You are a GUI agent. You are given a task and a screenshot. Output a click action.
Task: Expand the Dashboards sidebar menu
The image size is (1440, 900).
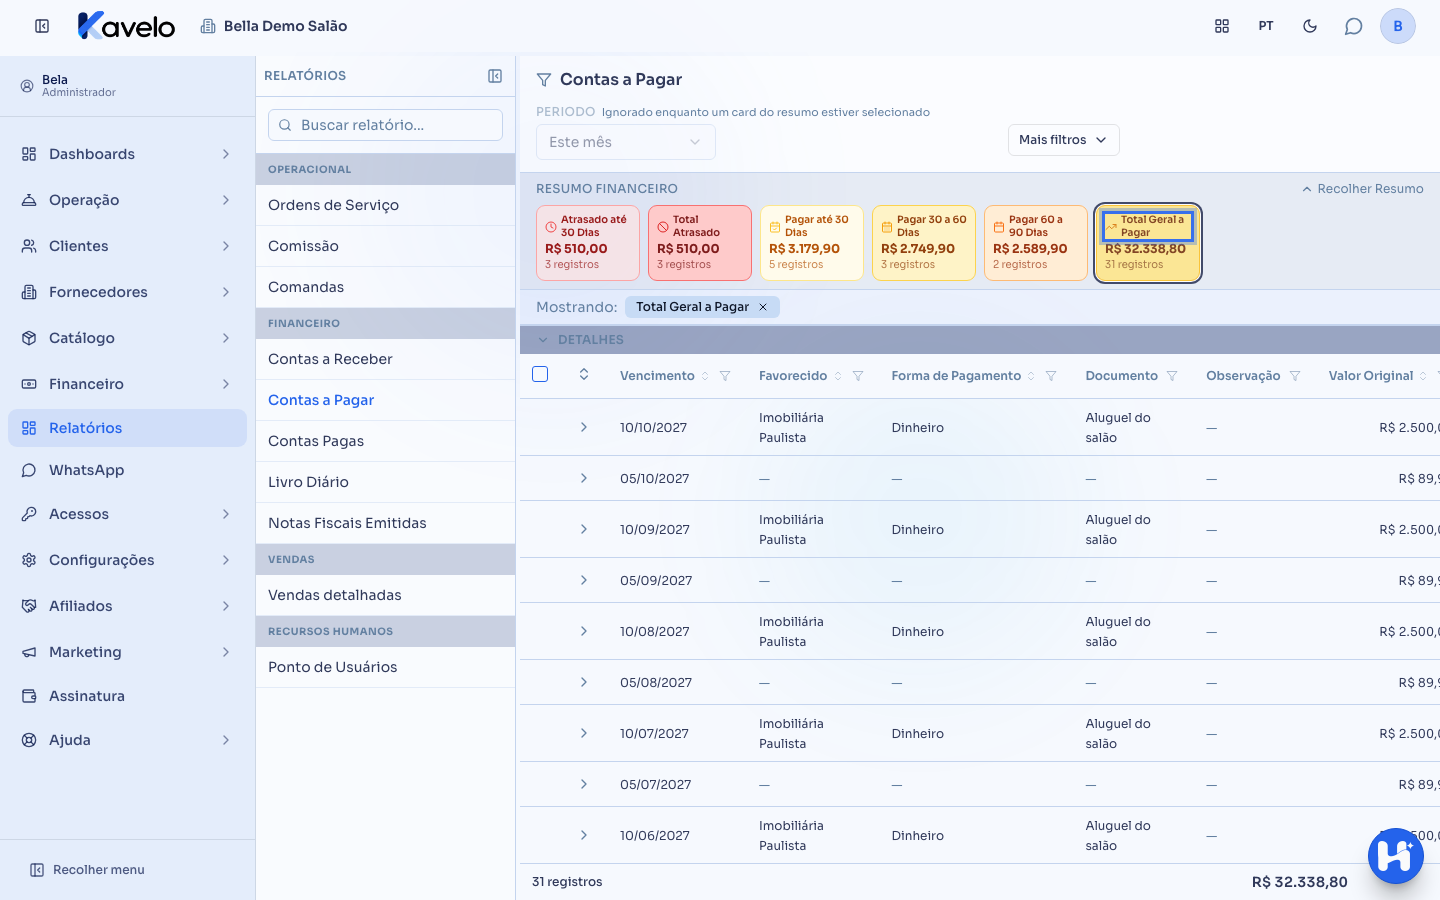(127, 154)
